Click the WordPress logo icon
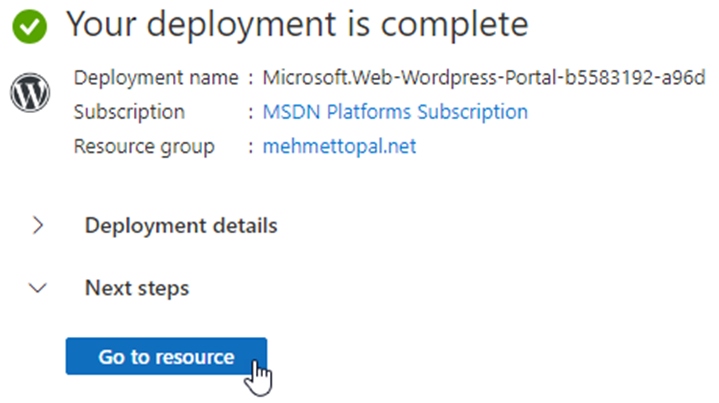 pyautogui.click(x=30, y=93)
